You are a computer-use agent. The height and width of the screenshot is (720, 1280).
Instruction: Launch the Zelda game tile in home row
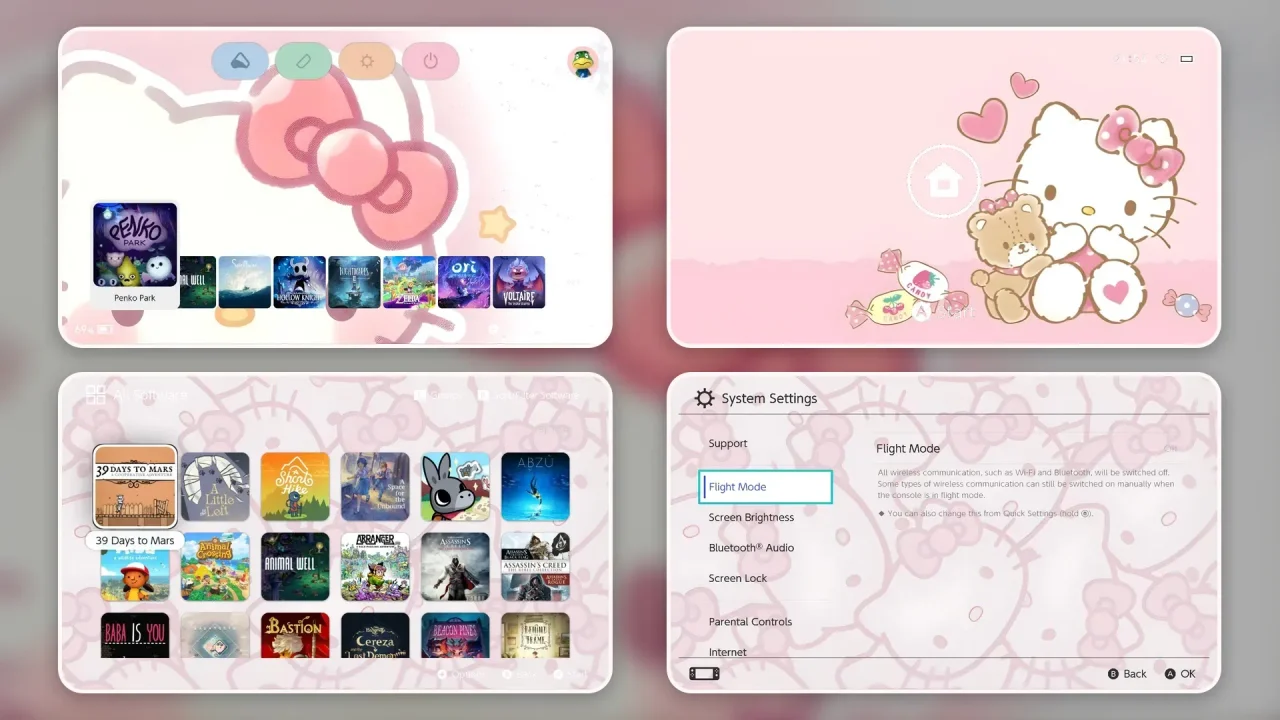pyautogui.click(x=410, y=282)
